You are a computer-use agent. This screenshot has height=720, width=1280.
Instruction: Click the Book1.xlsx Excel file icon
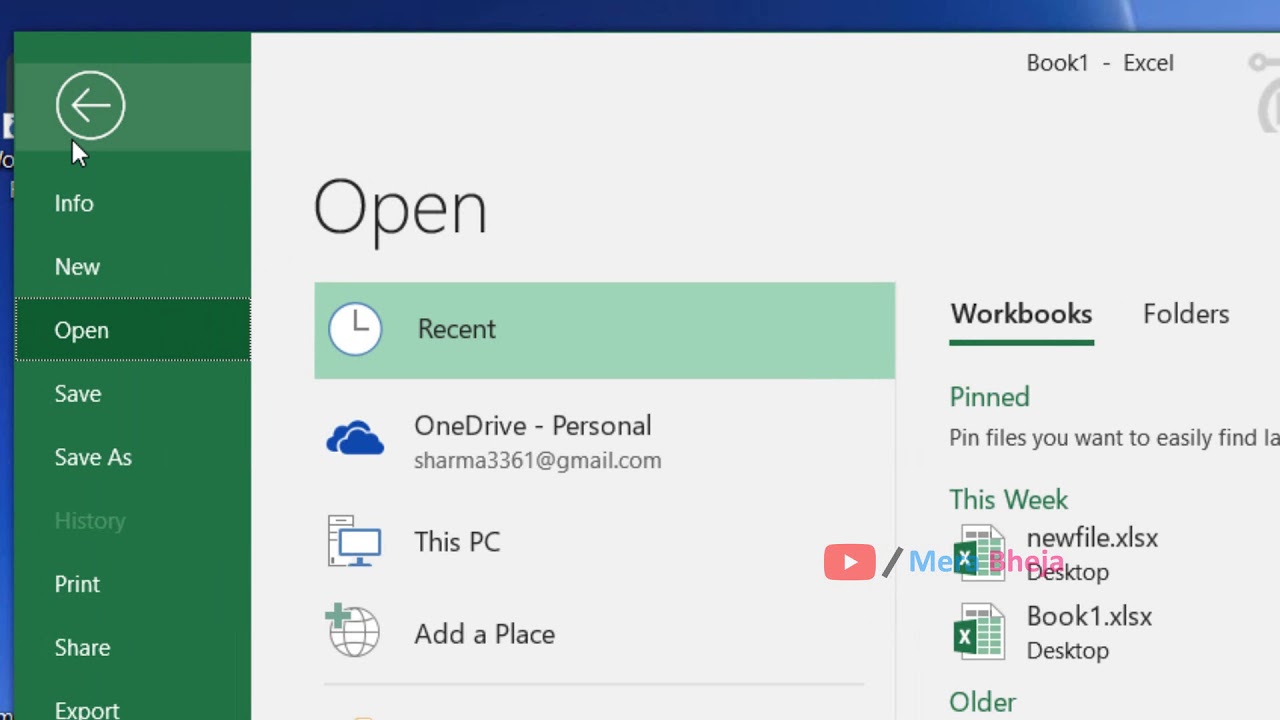pos(979,631)
